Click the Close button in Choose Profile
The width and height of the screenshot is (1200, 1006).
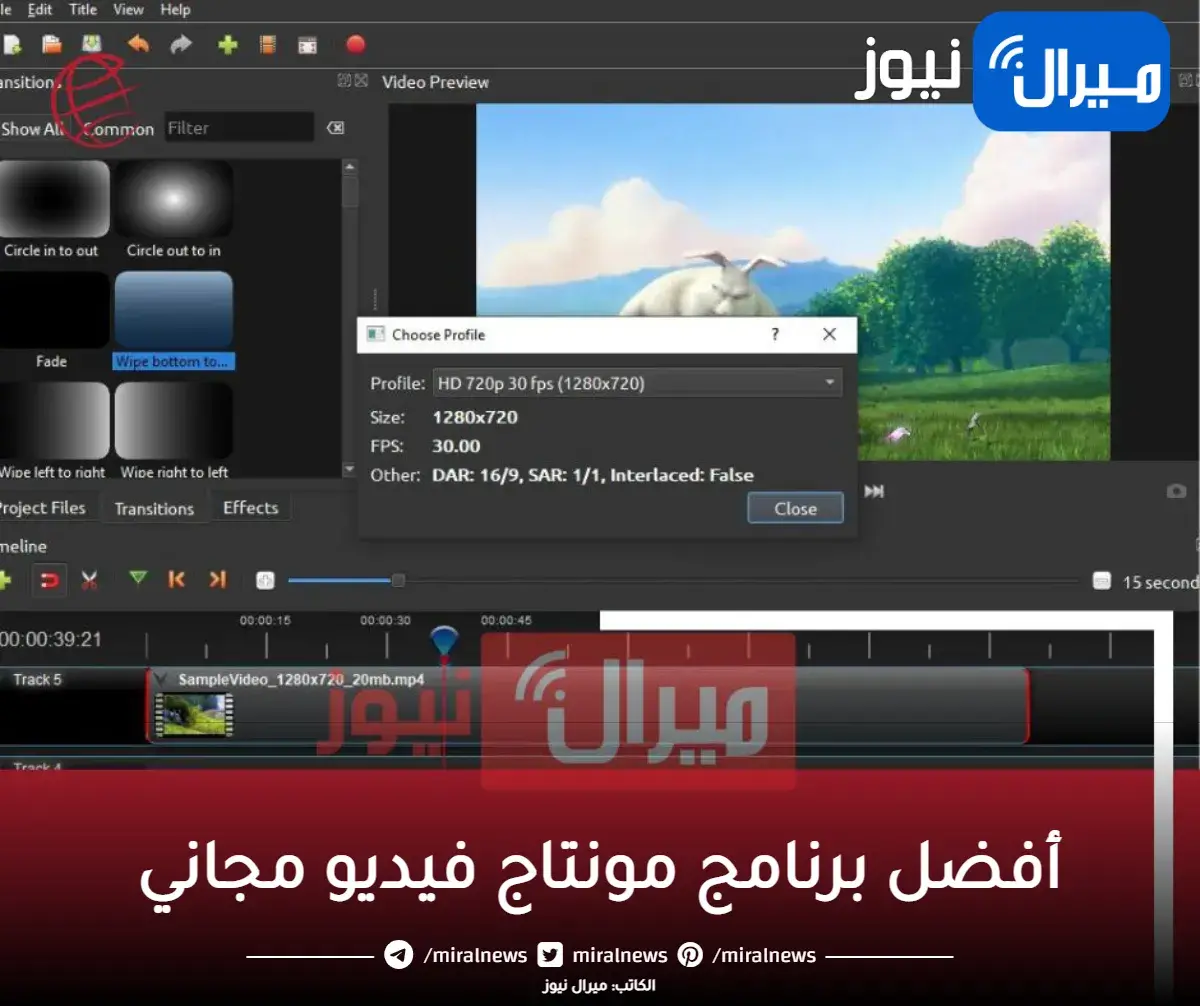(795, 508)
